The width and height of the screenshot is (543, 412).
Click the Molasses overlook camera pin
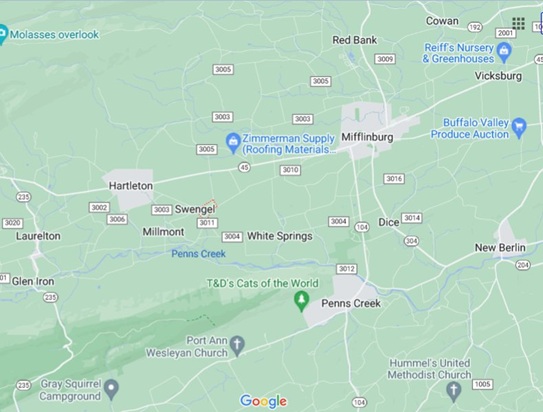point(3,34)
